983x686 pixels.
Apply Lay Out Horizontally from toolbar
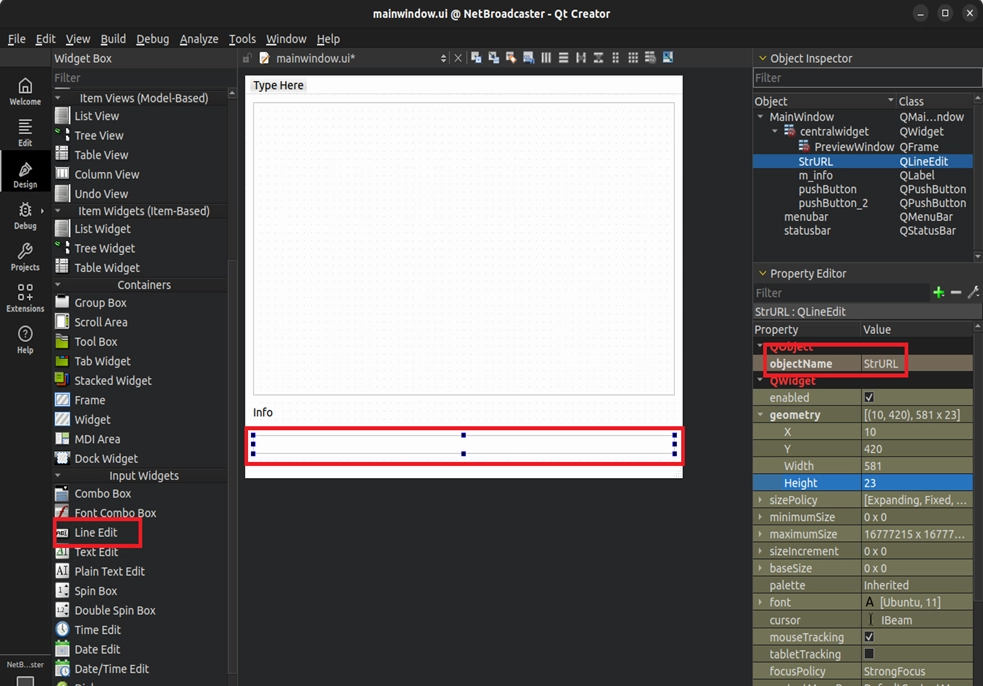pos(546,58)
